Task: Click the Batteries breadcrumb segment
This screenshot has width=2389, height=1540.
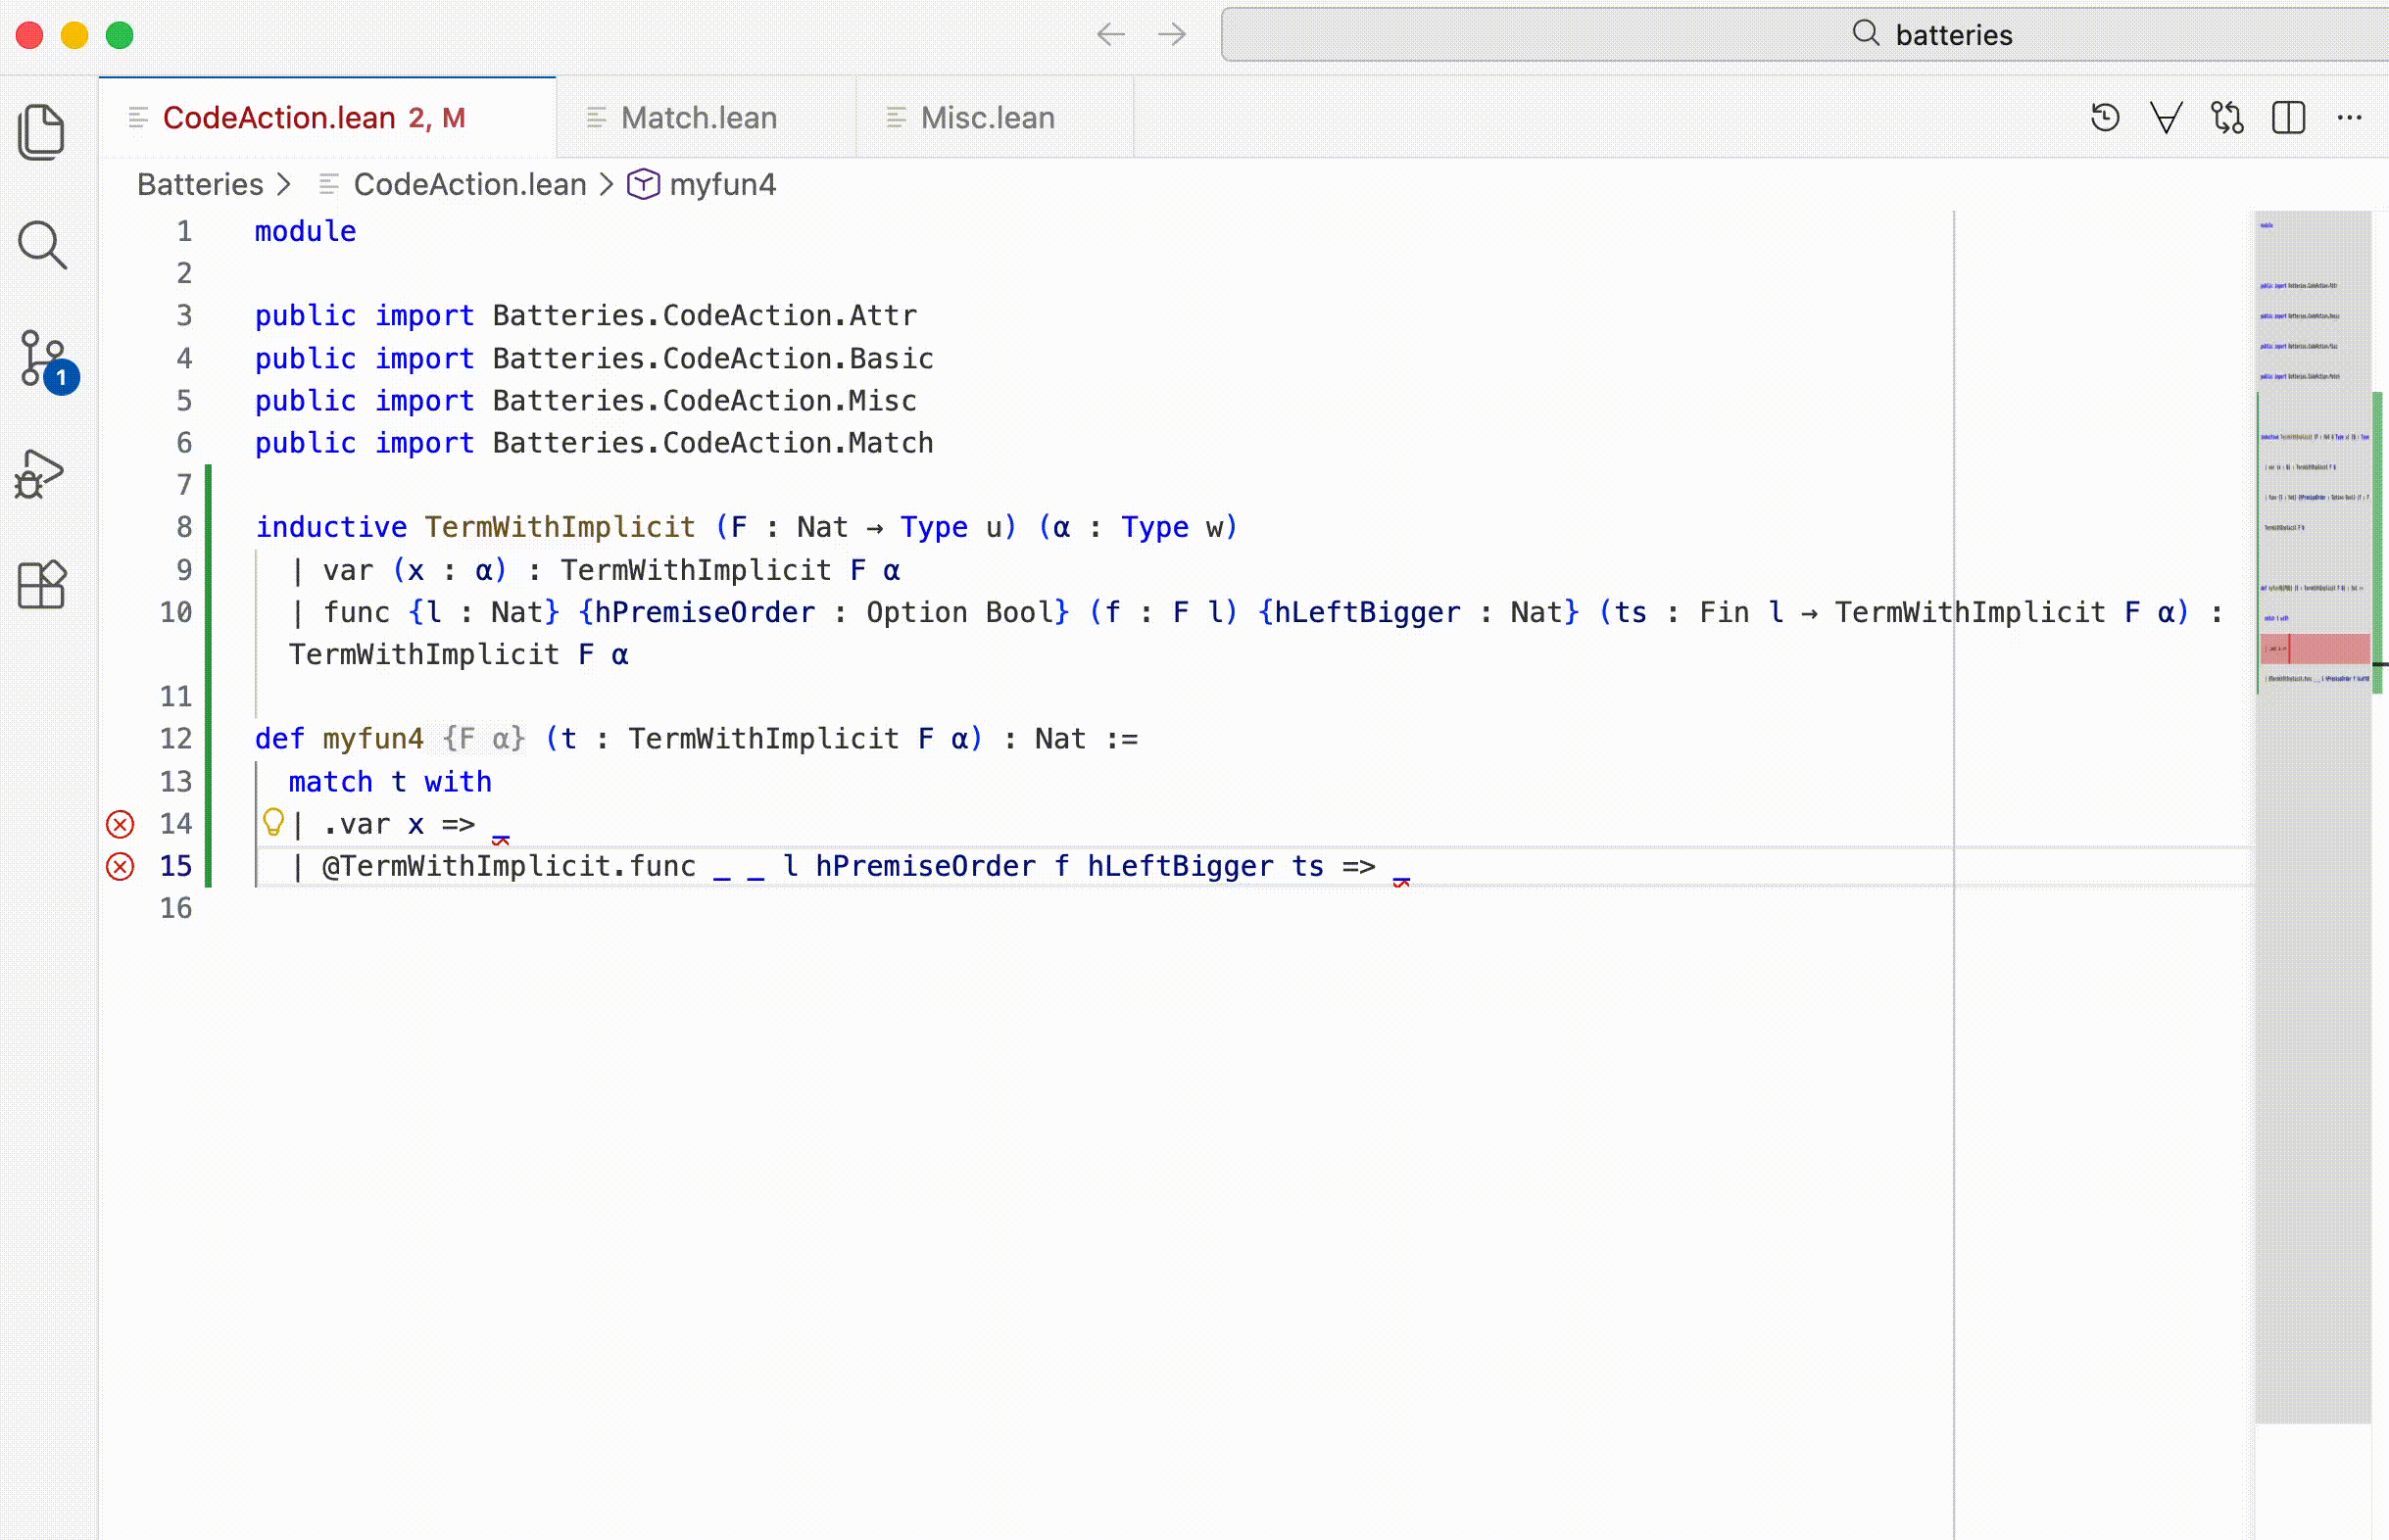Action: (200, 185)
